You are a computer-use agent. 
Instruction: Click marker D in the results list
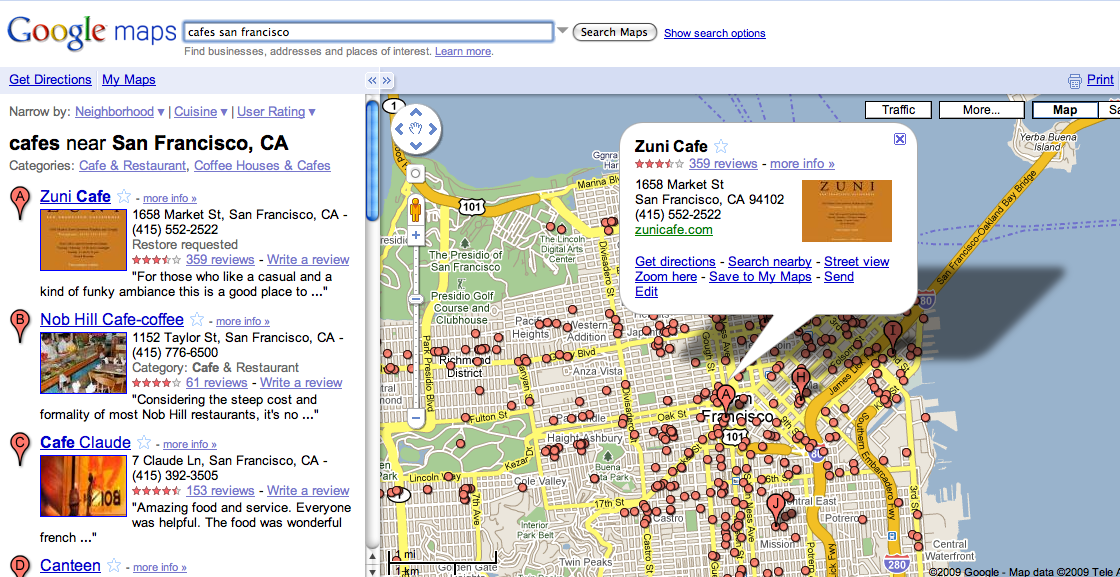click(x=21, y=567)
